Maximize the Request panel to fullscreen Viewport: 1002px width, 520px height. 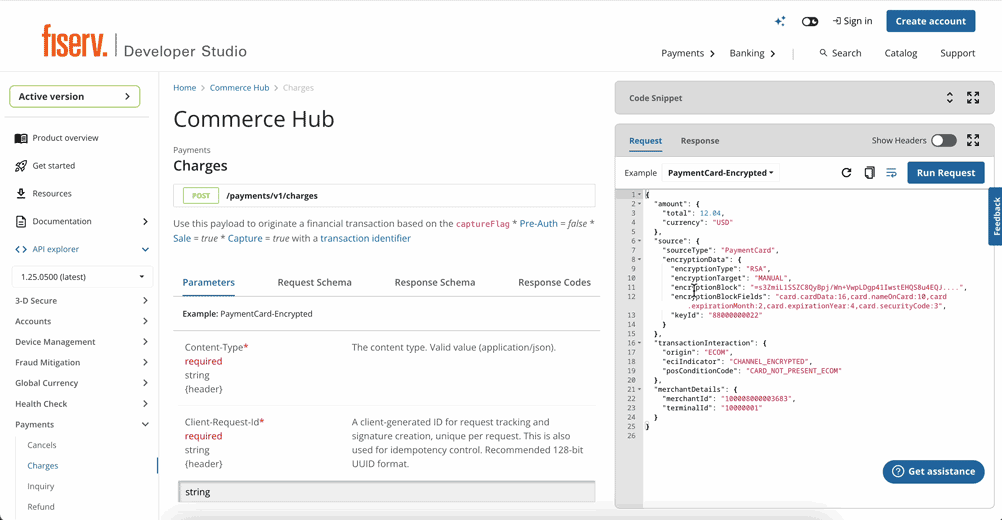973,141
